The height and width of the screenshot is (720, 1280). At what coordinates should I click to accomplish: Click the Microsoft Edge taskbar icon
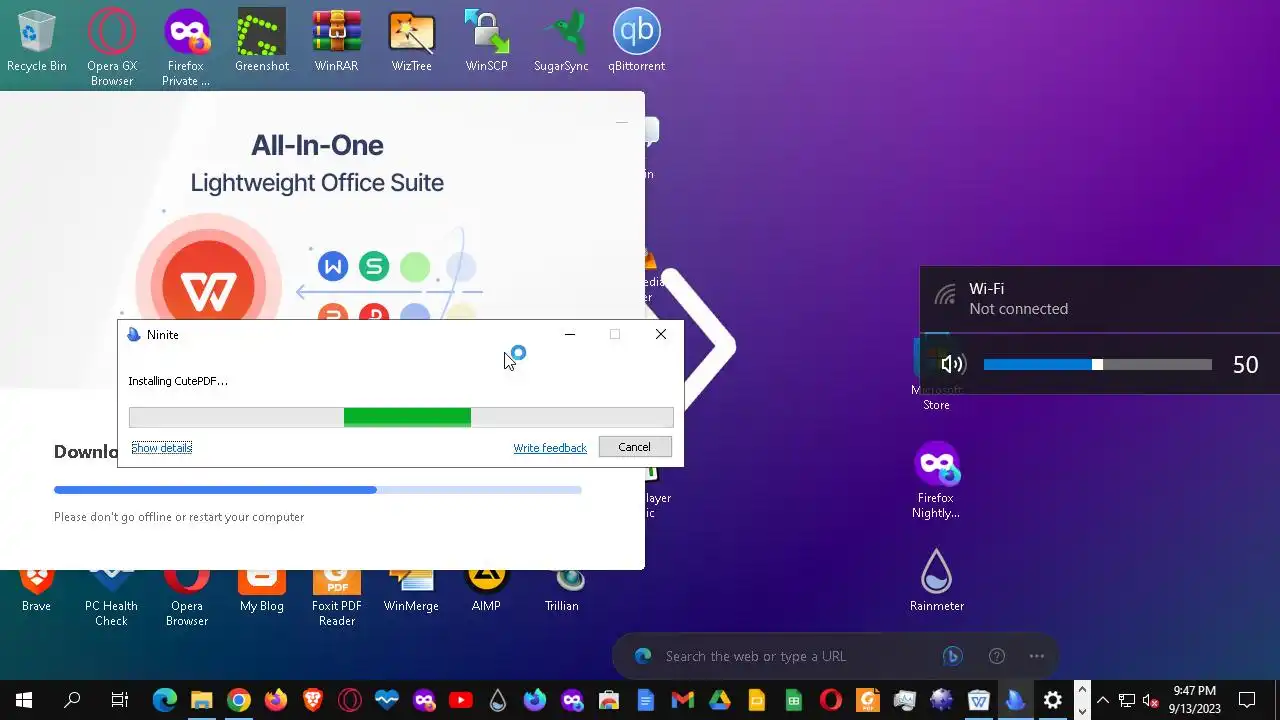click(x=164, y=700)
